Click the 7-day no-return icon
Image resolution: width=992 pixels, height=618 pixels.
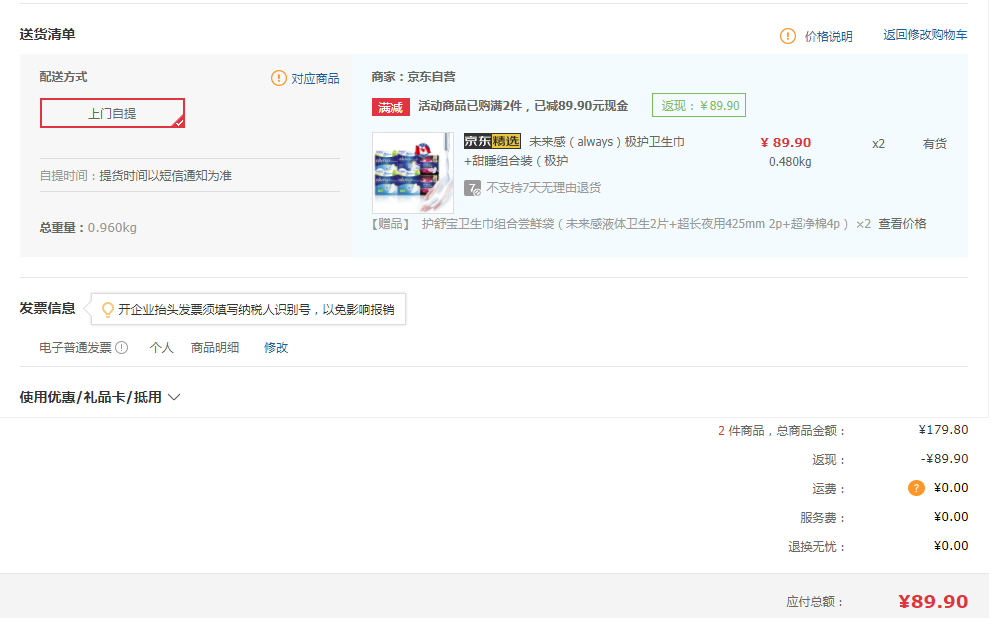[472, 188]
